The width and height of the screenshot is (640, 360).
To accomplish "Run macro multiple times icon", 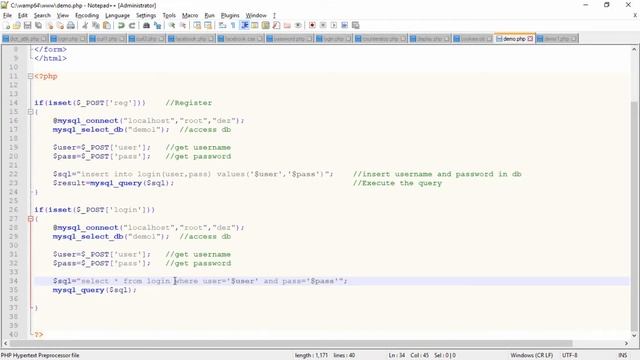I will 344,25.
